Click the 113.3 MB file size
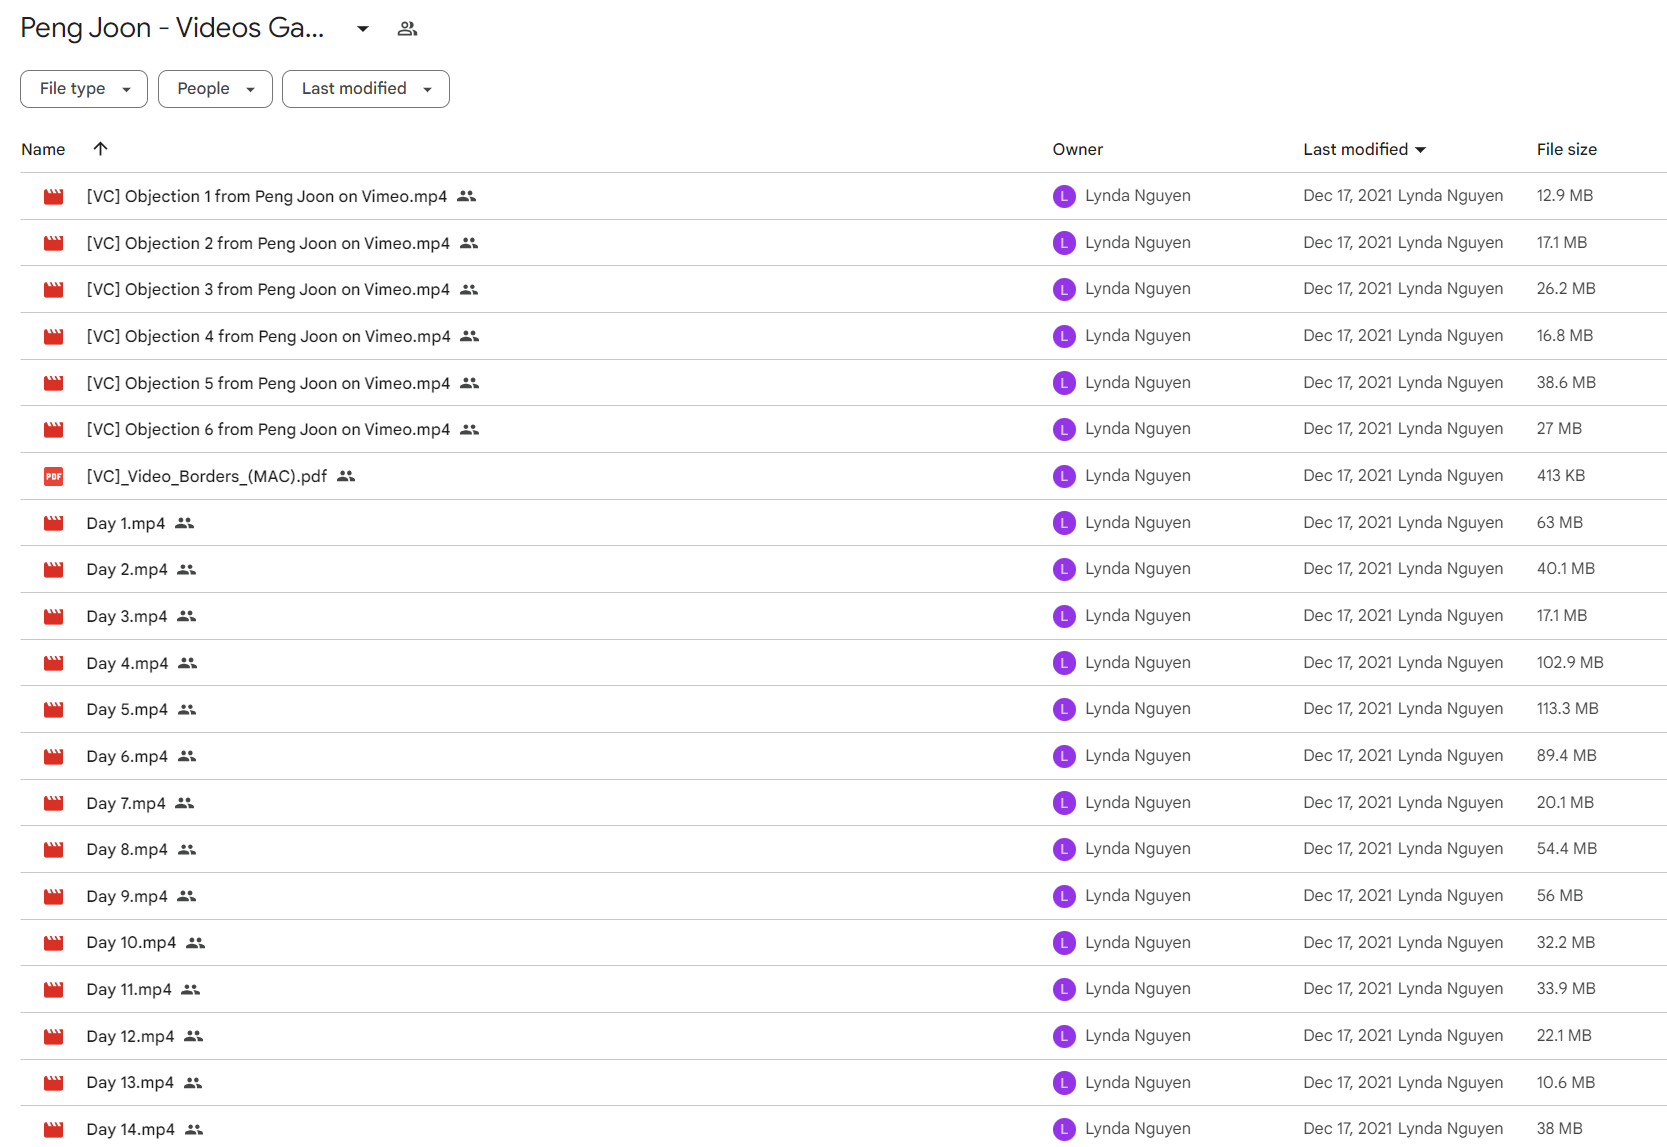This screenshot has height=1147, width=1667. (x=1567, y=708)
